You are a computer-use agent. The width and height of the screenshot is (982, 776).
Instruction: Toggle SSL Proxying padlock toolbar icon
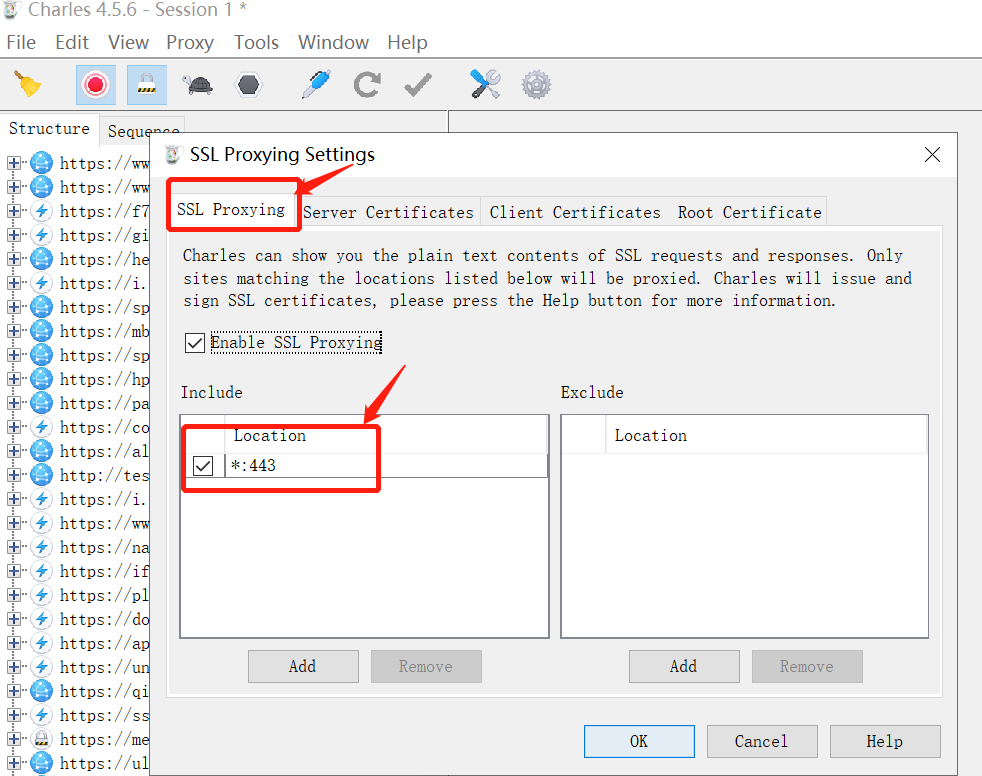147,85
